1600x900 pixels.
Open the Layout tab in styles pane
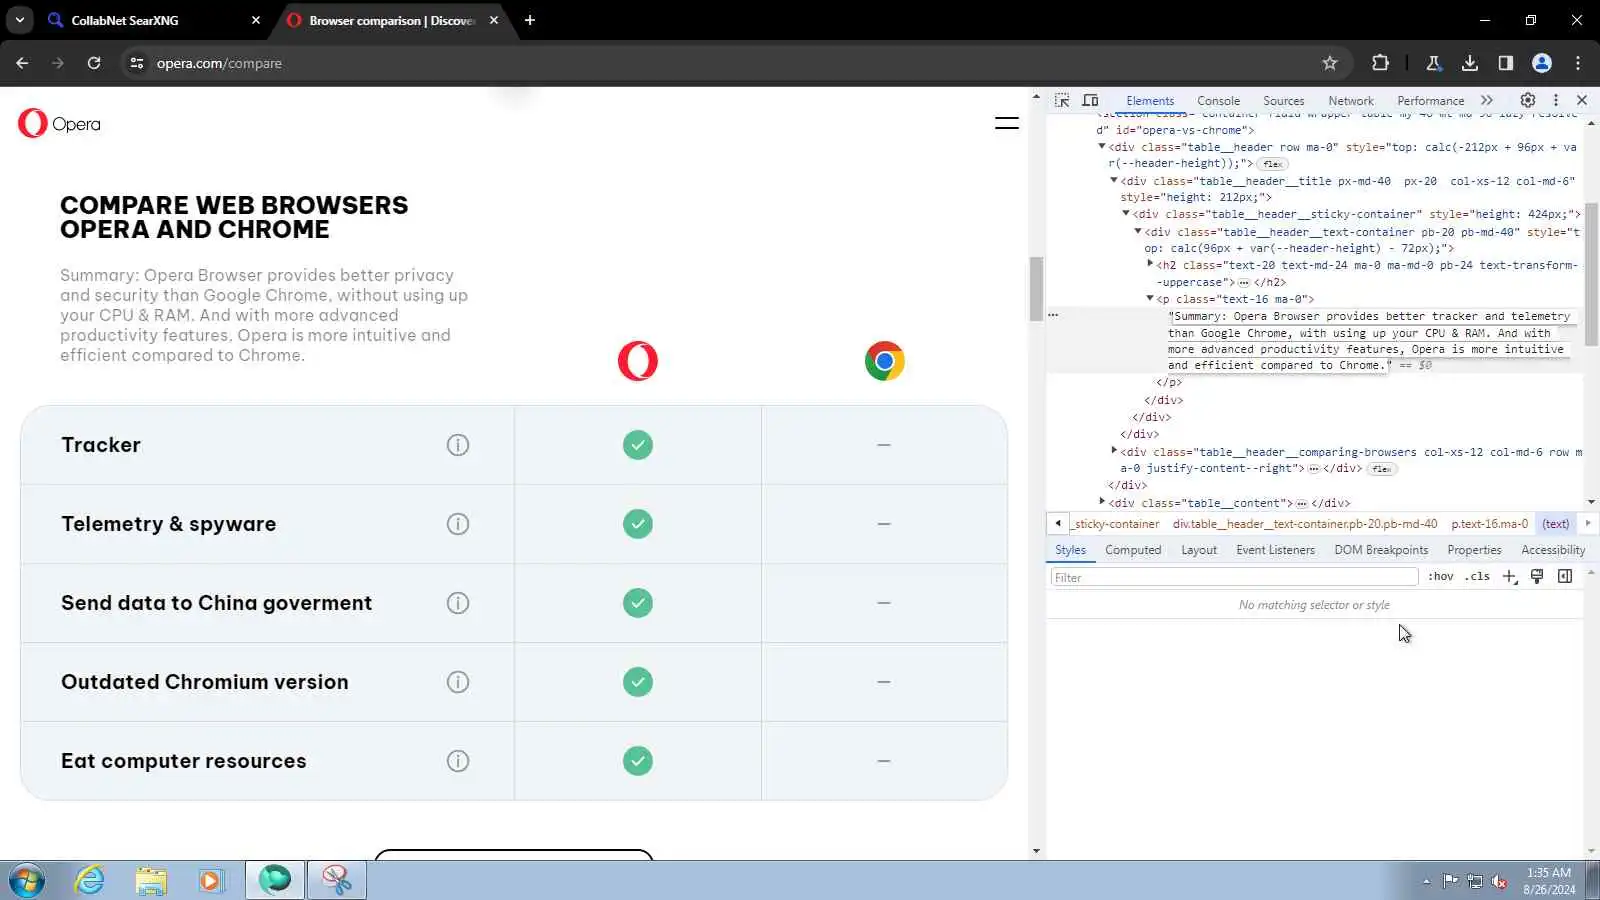coord(1199,550)
